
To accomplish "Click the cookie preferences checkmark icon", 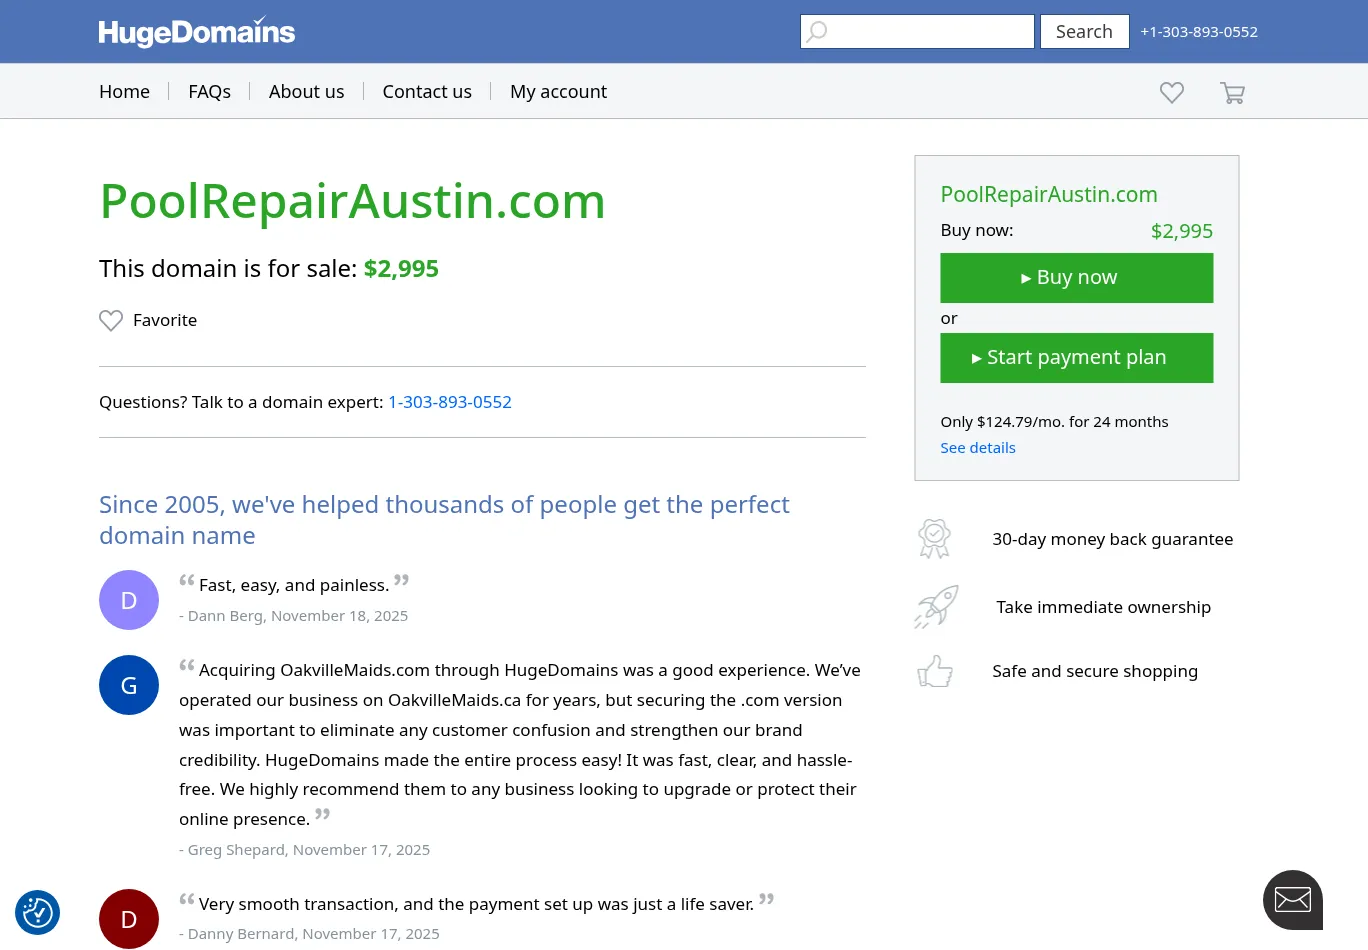I will (x=38, y=912).
